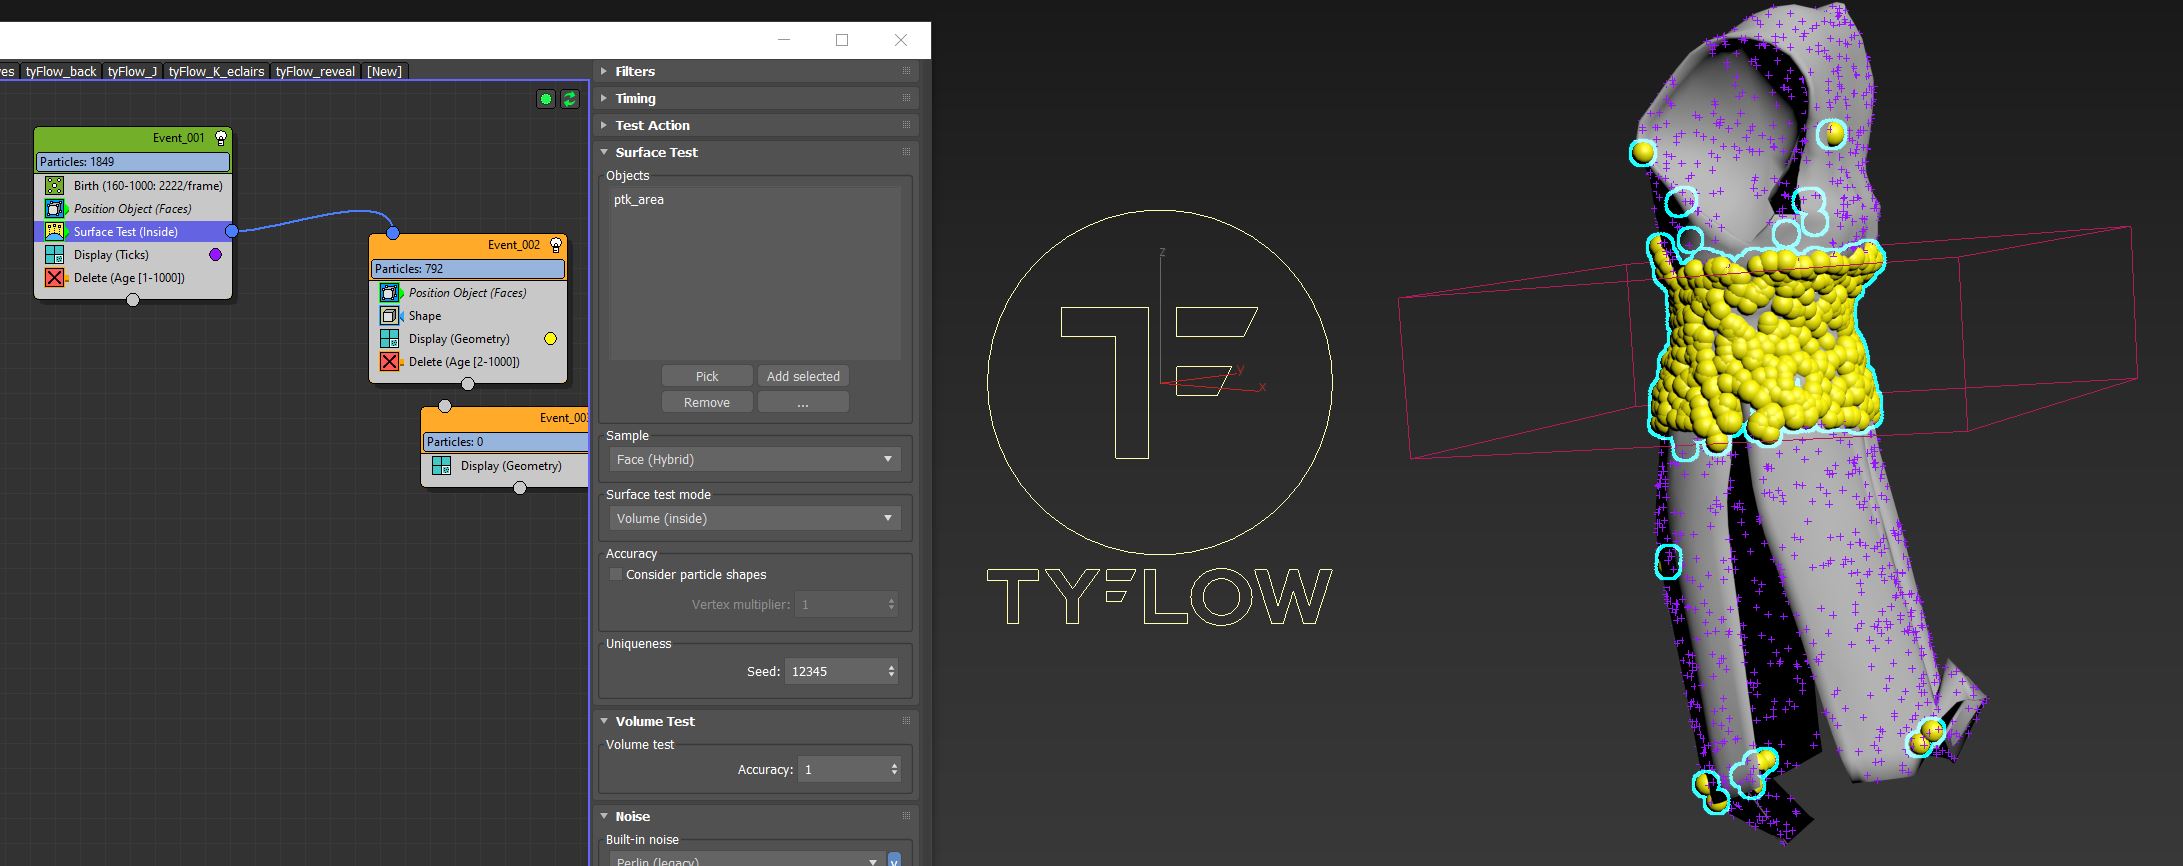This screenshot has width=2183, height=866.
Task: Switch to the tyFlow_back tab
Action: click(x=61, y=71)
